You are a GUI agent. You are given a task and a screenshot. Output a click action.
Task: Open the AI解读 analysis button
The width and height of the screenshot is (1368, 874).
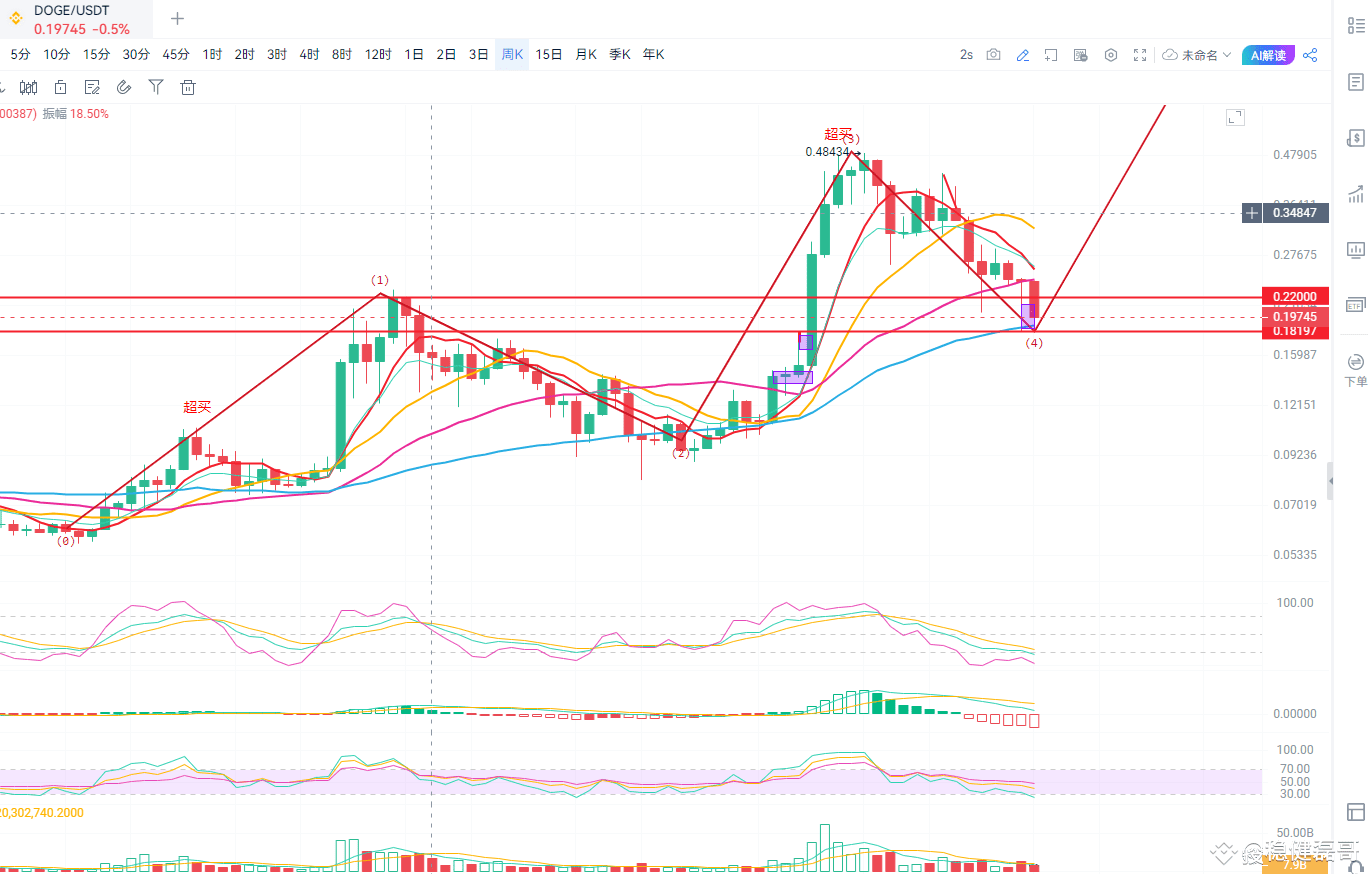click(1268, 55)
